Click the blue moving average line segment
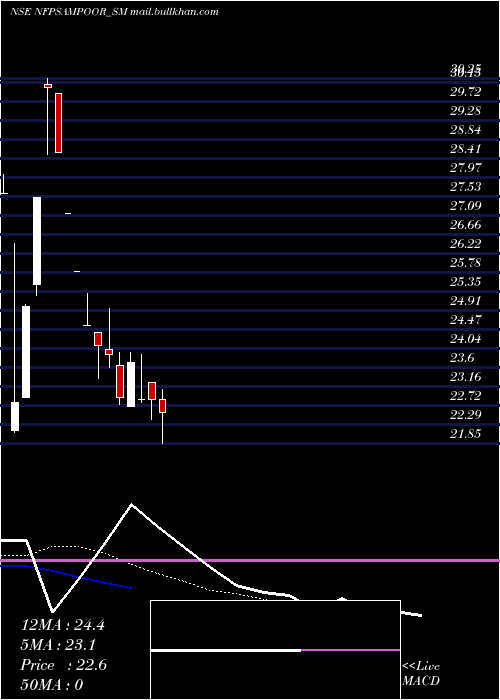Image resolution: width=500 pixels, height=700 pixels. pos(66,576)
